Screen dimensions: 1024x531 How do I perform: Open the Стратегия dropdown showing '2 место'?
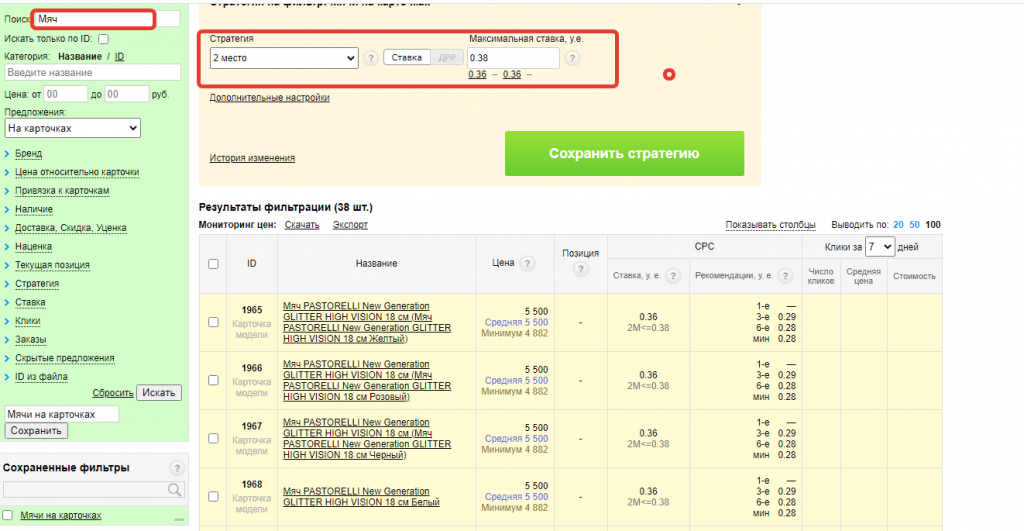tap(283, 59)
